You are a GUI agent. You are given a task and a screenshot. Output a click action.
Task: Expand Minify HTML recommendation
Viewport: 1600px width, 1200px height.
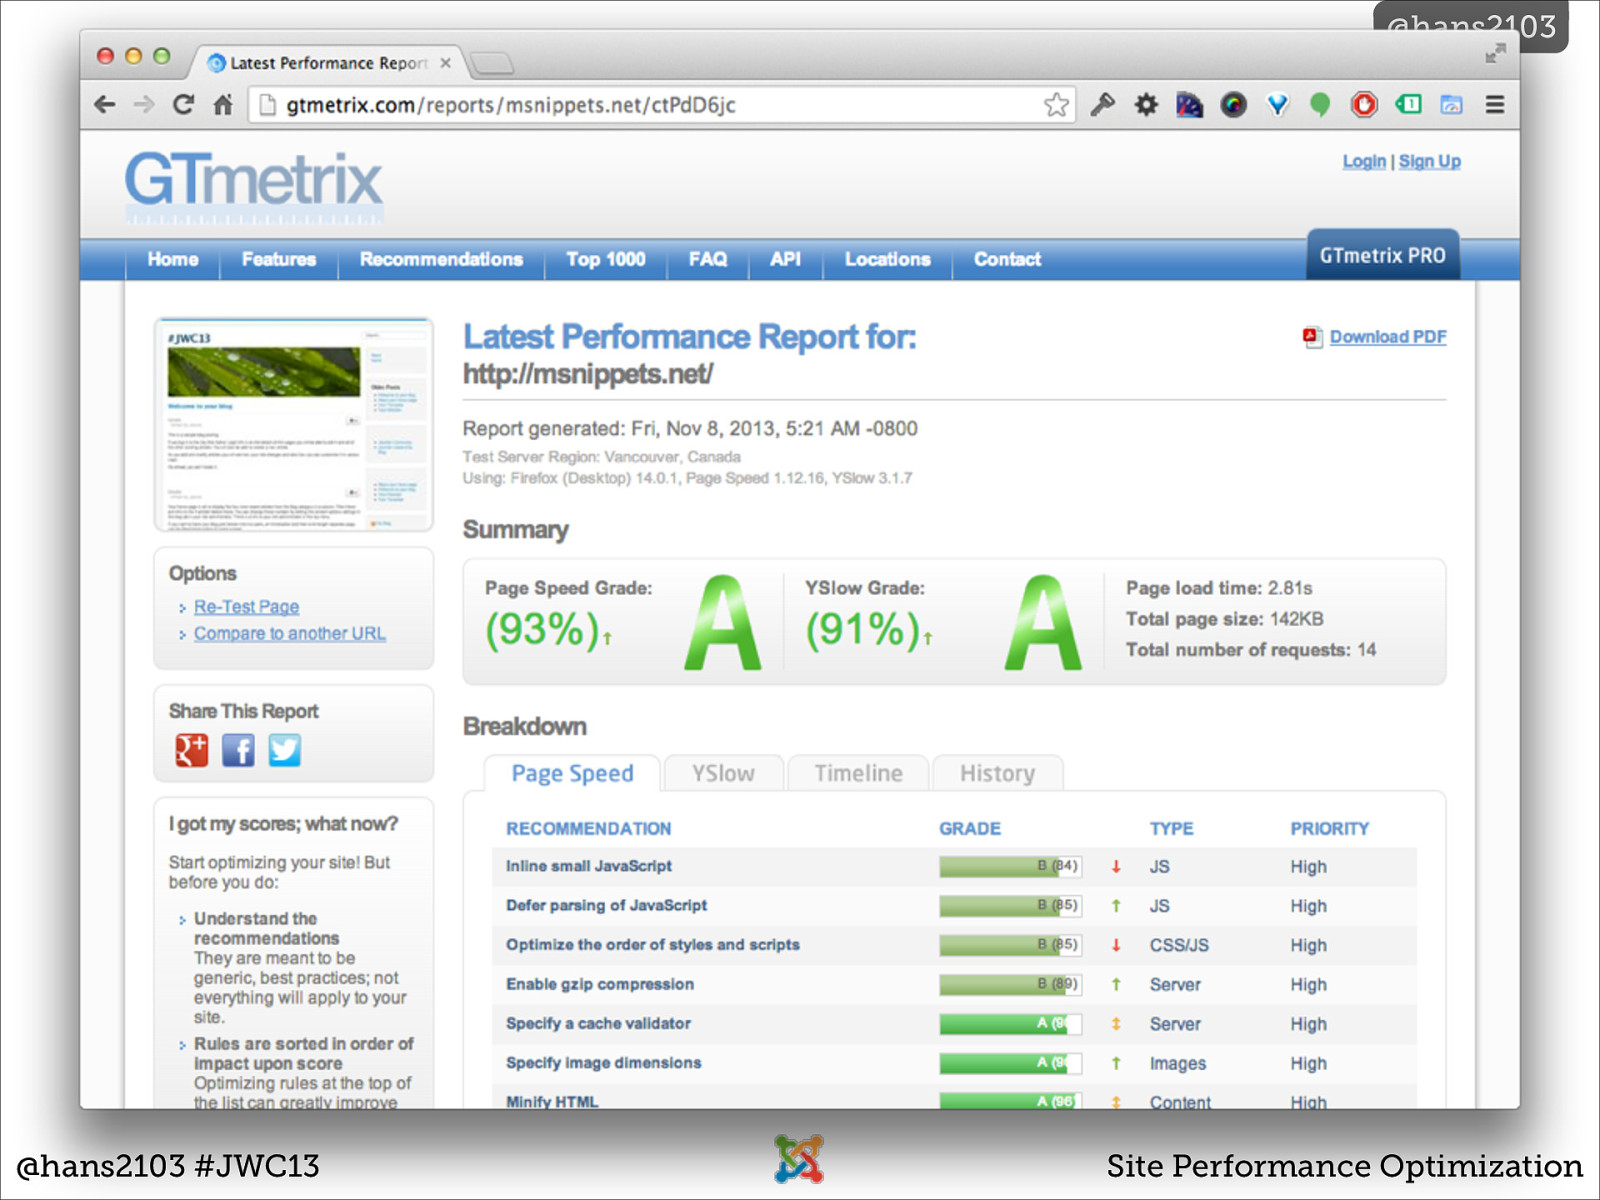[x=552, y=1101]
